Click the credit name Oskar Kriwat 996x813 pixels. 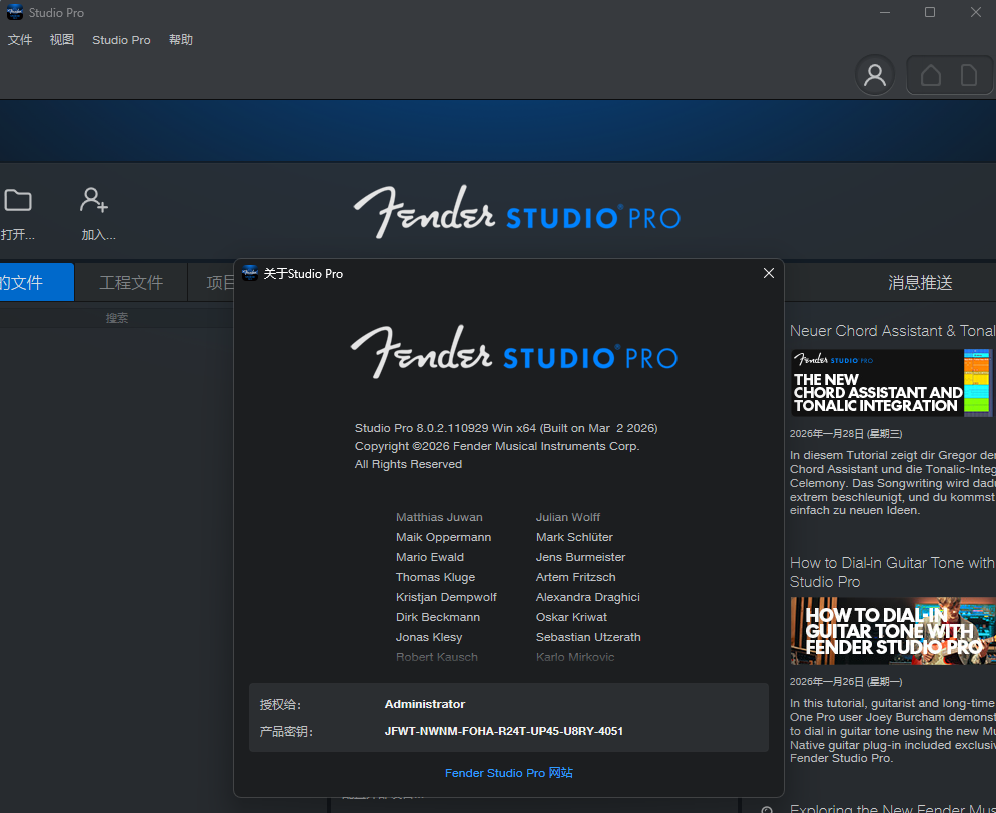tap(571, 617)
